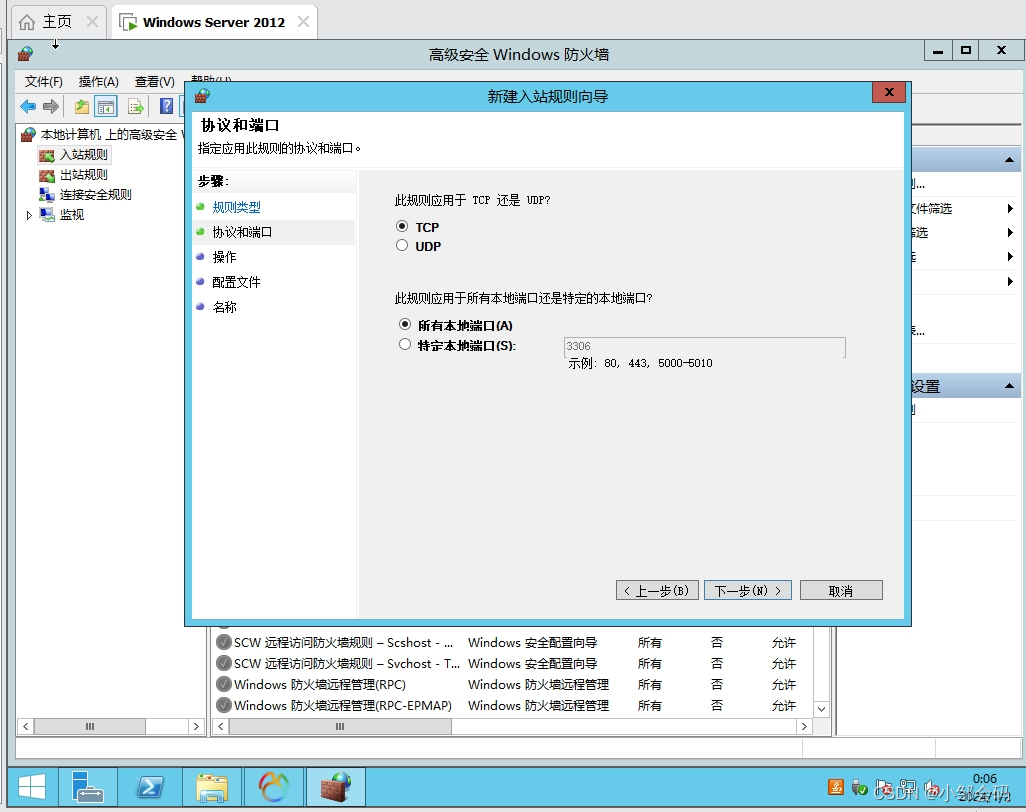This screenshot has height=812, width=1026.
Task: Open the Windows Start button
Action: point(31,786)
